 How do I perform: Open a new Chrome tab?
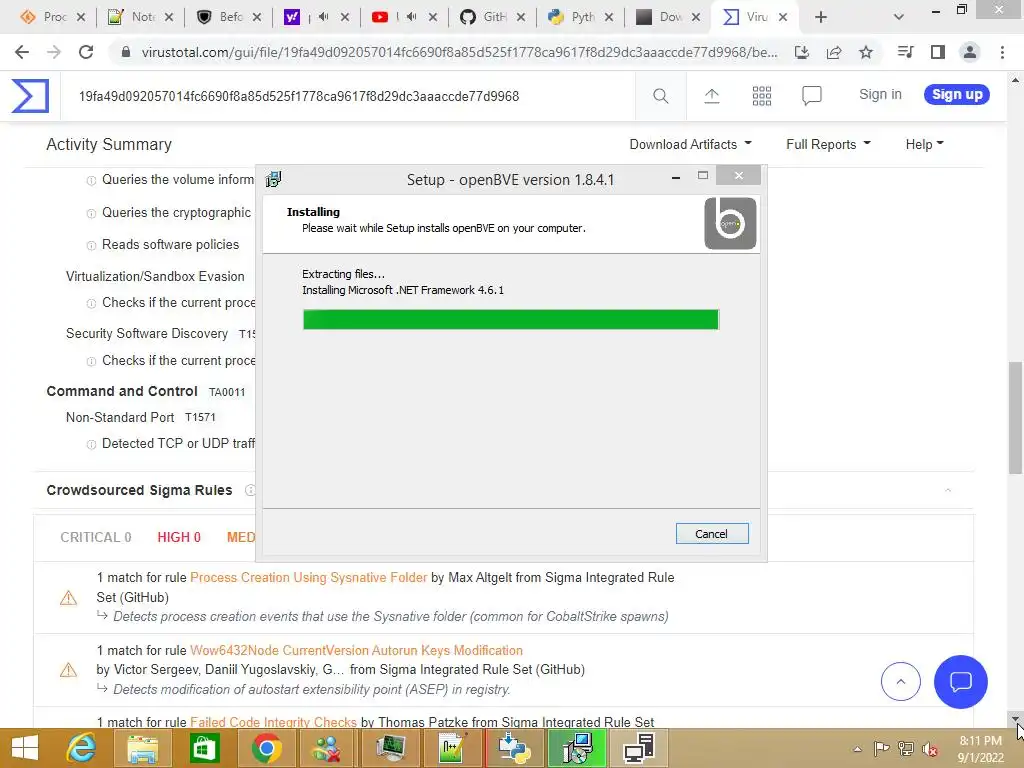coord(821,17)
